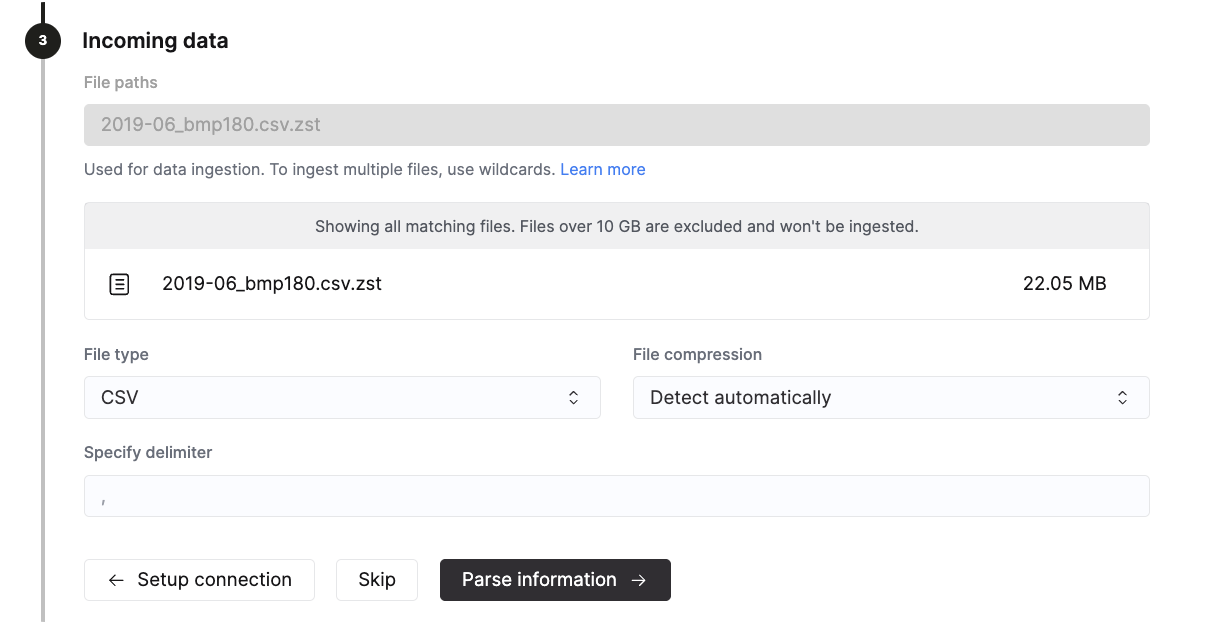Viewport: 1214px width, 624px height.
Task: Click the 22.05 MB size label
Action: [1067, 284]
